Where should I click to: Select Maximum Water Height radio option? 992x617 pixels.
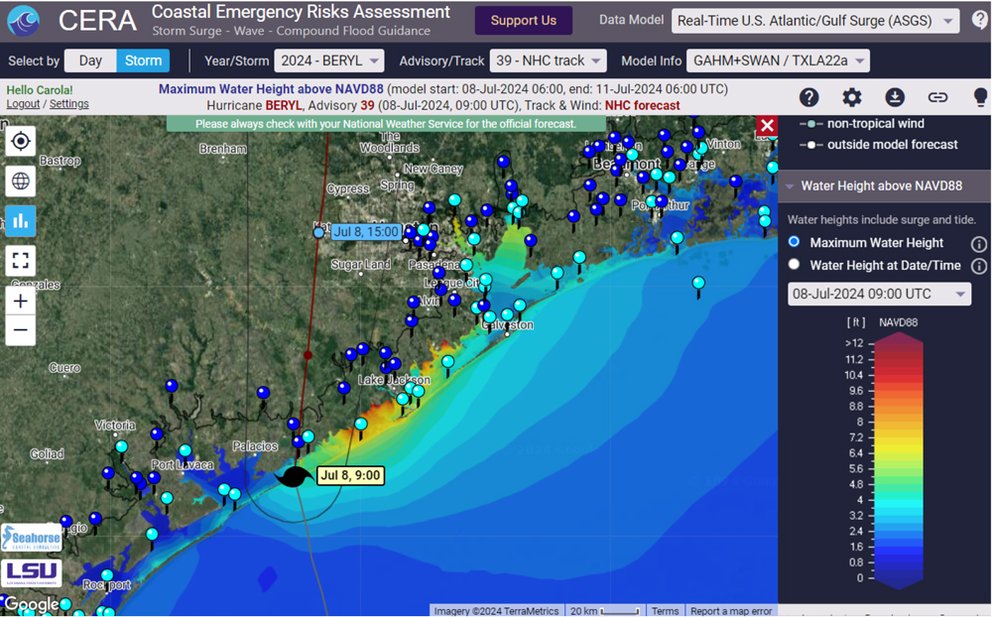click(x=795, y=242)
